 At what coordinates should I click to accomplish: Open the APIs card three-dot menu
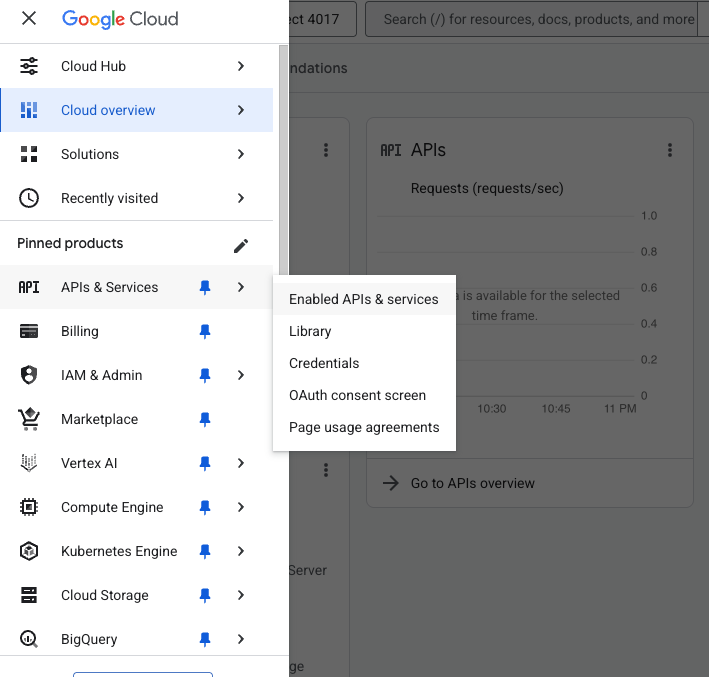[670, 150]
